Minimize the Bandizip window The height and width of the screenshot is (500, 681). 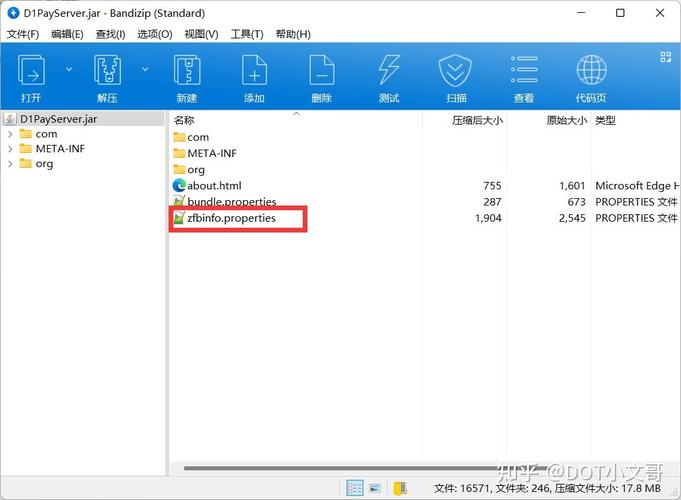pyautogui.click(x=581, y=13)
